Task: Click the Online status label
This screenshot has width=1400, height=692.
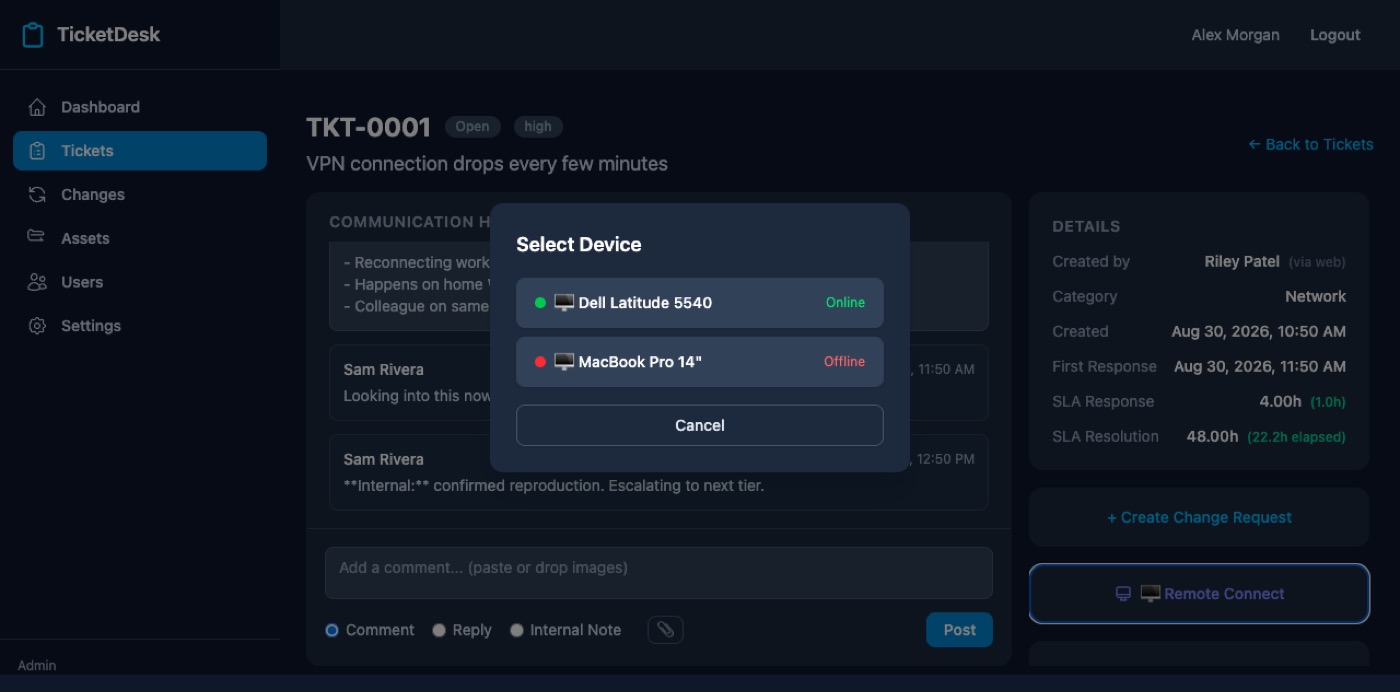Action: point(845,303)
